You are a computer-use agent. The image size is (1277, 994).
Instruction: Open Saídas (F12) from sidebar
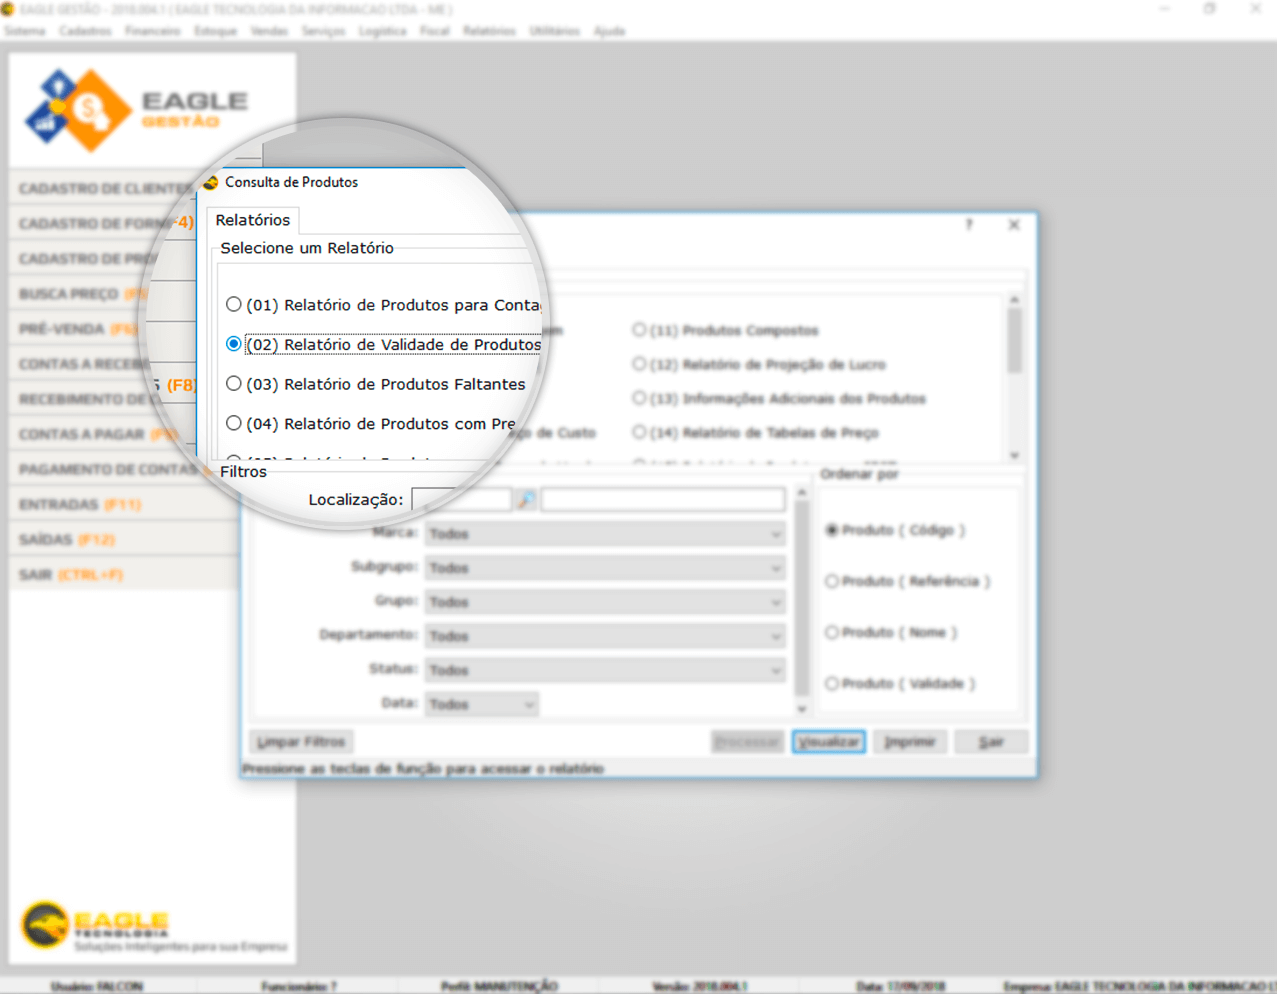click(x=124, y=539)
